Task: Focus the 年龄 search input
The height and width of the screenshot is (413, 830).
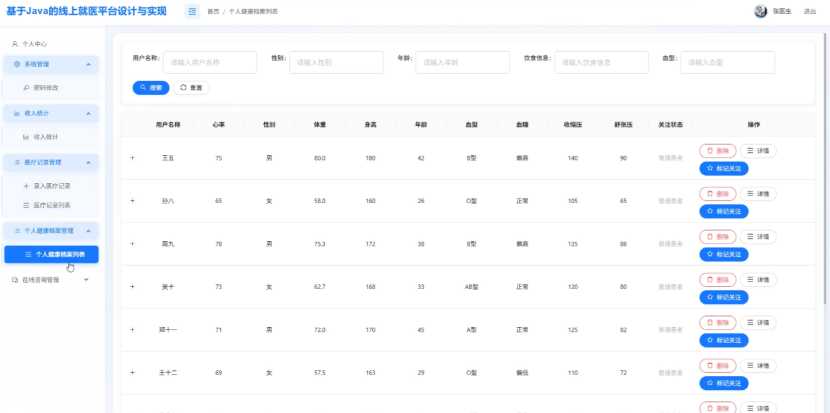Action: [463, 62]
